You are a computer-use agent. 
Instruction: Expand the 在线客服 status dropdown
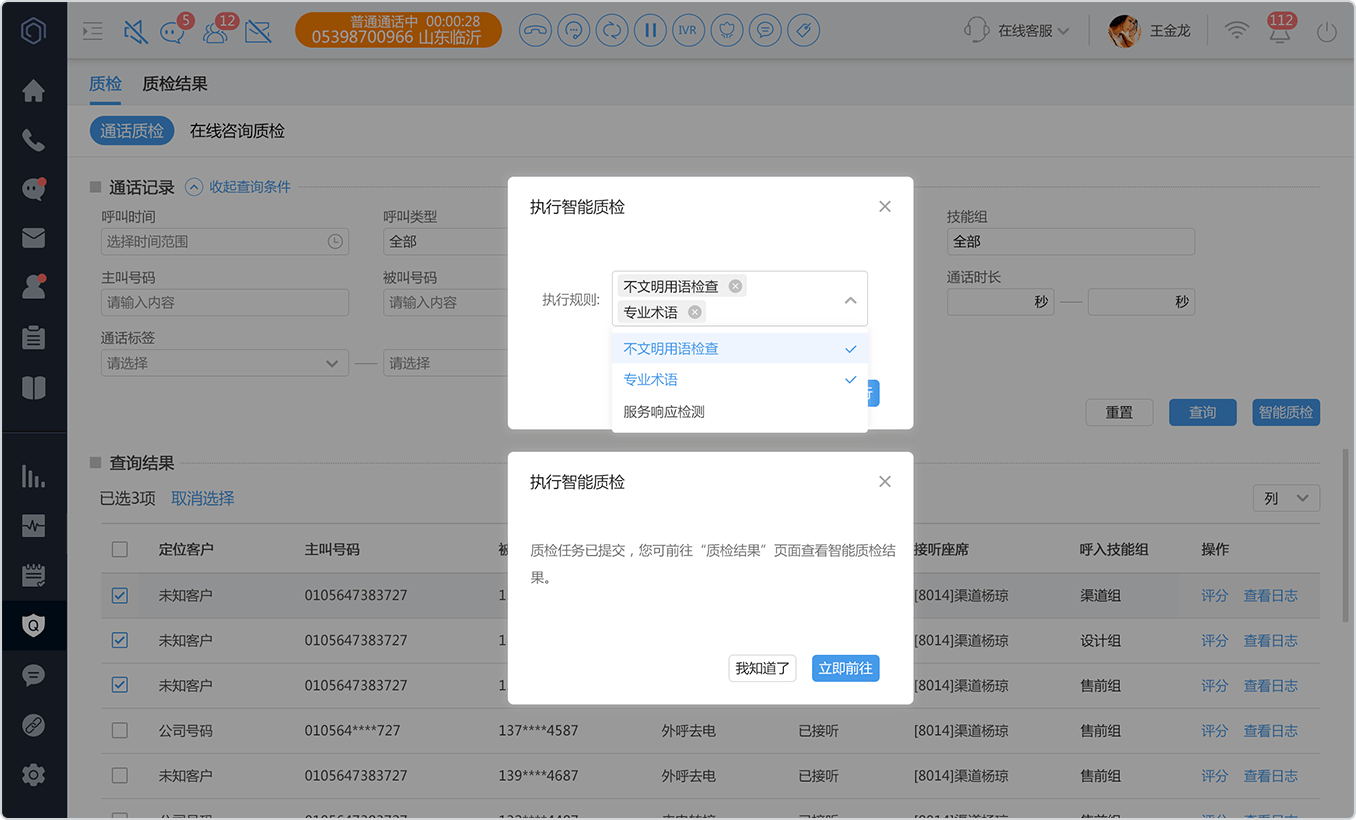click(1017, 31)
